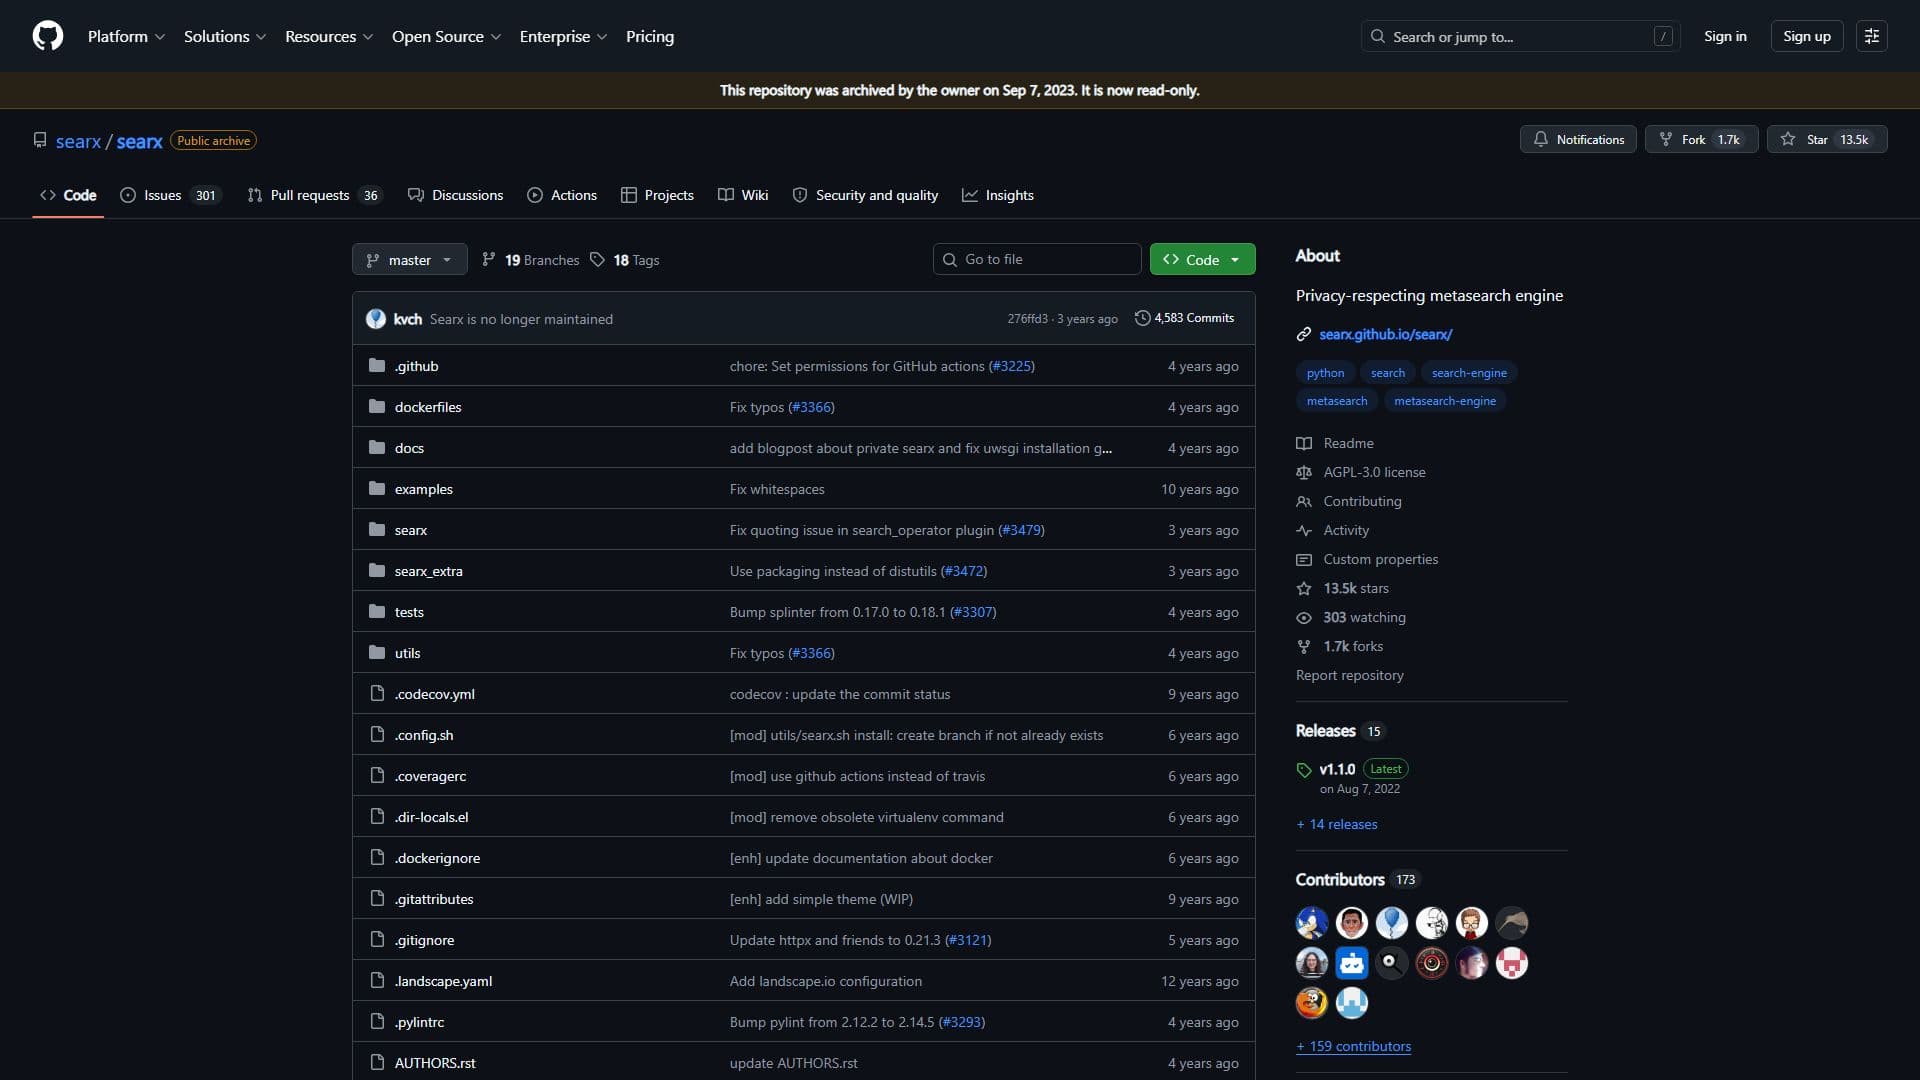Click the first contributor avatar
Viewport: 1920px width, 1080px height.
pos(1312,922)
